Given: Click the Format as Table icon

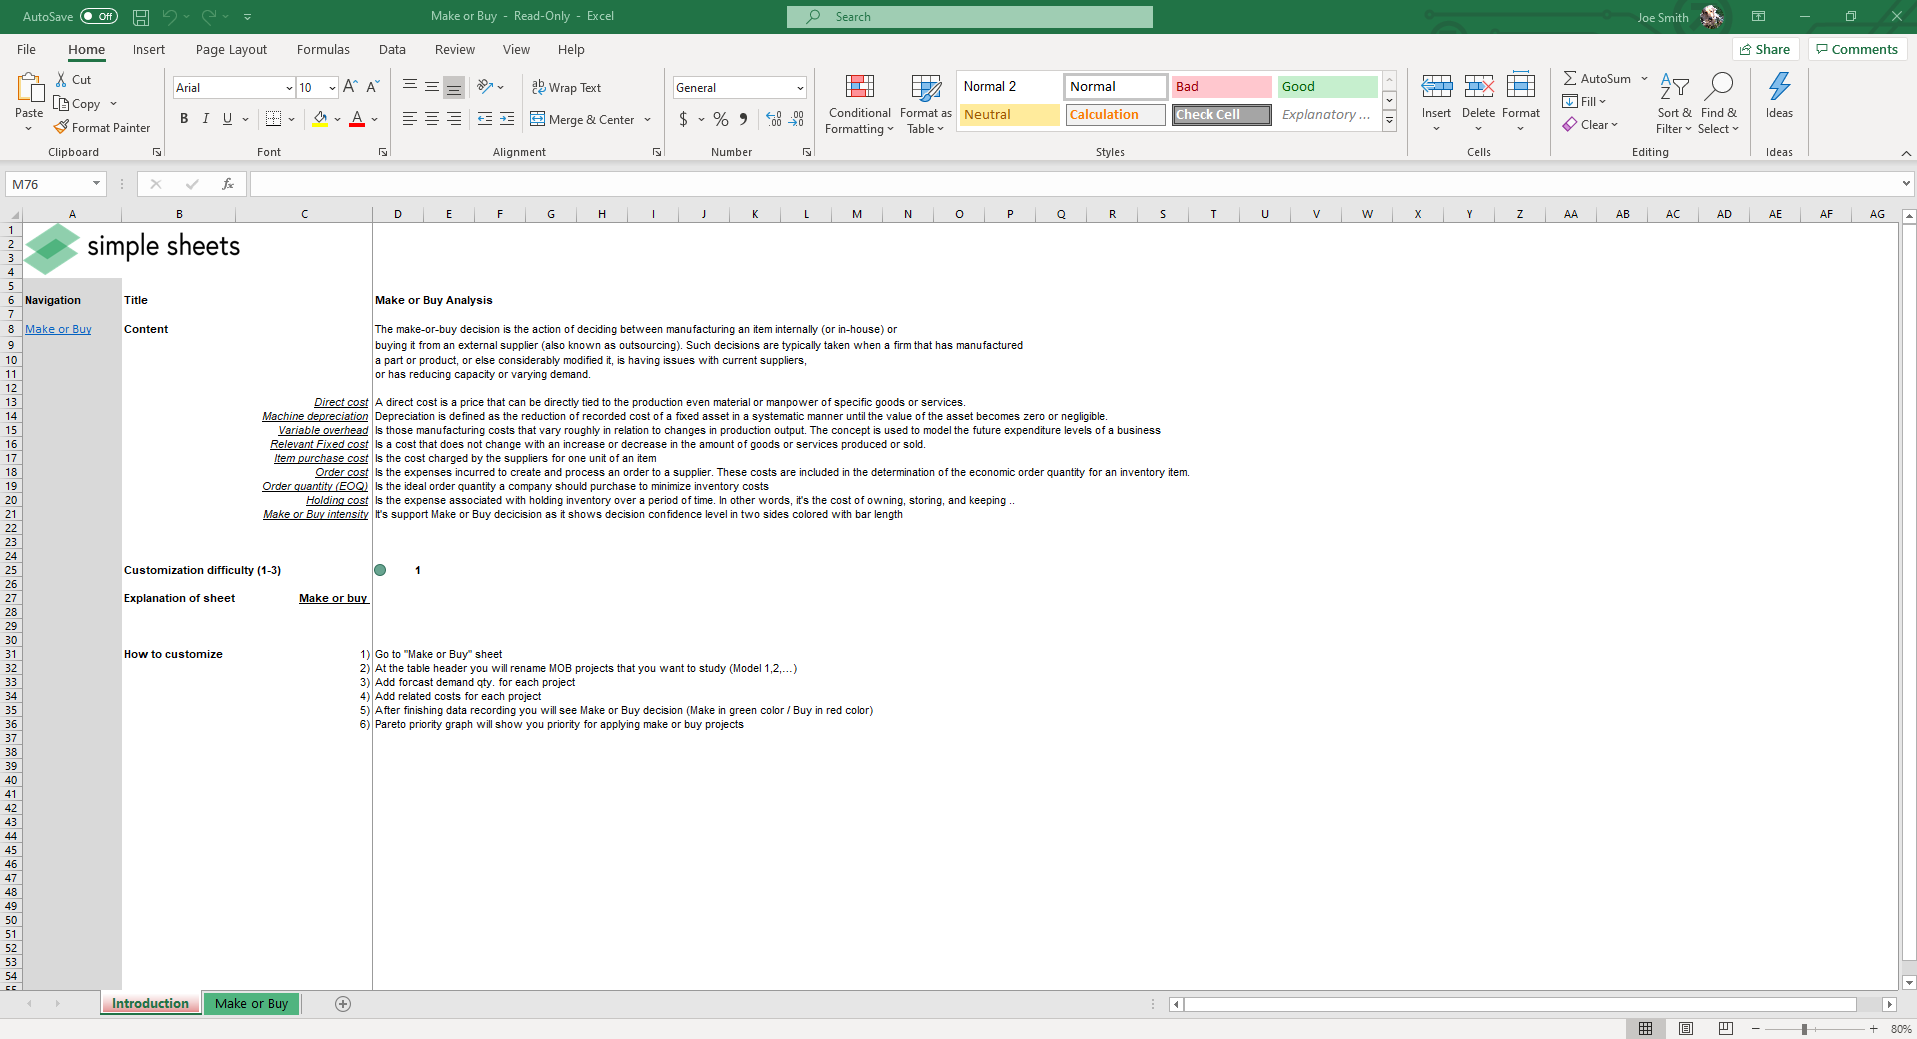Looking at the screenshot, I should [x=926, y=88].
